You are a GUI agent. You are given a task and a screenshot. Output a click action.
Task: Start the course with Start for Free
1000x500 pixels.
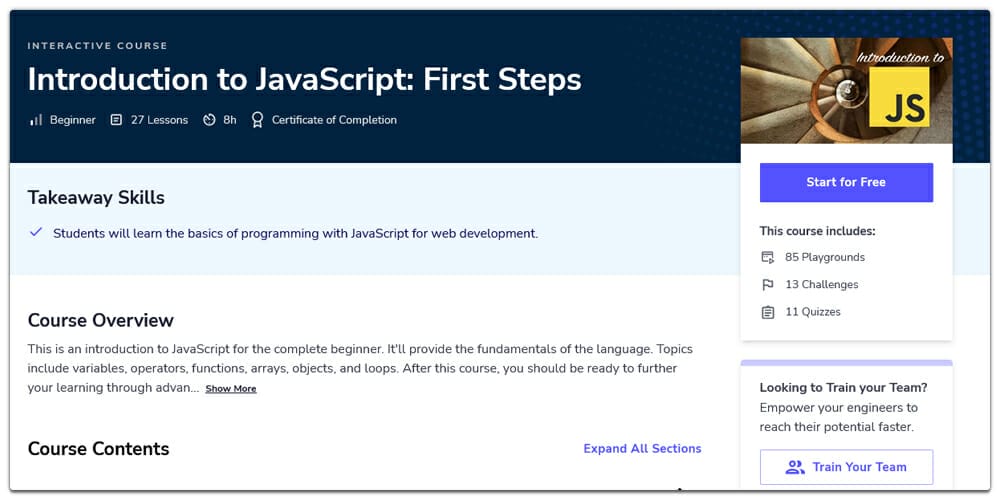(x=846, y=182)
